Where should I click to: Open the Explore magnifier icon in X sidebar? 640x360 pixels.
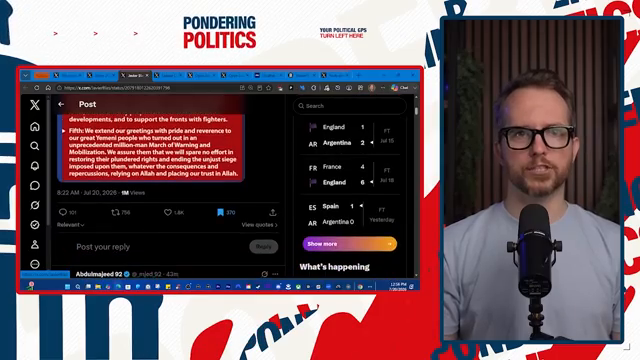click(35, 146)
